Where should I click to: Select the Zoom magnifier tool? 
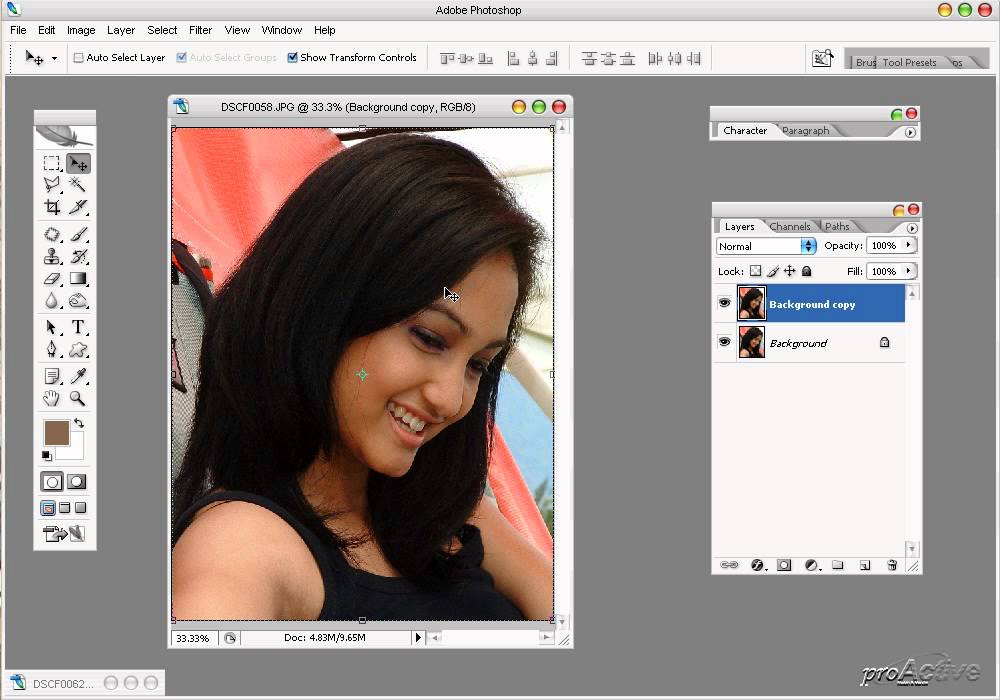pyautogui.click(x=77, y=398)
